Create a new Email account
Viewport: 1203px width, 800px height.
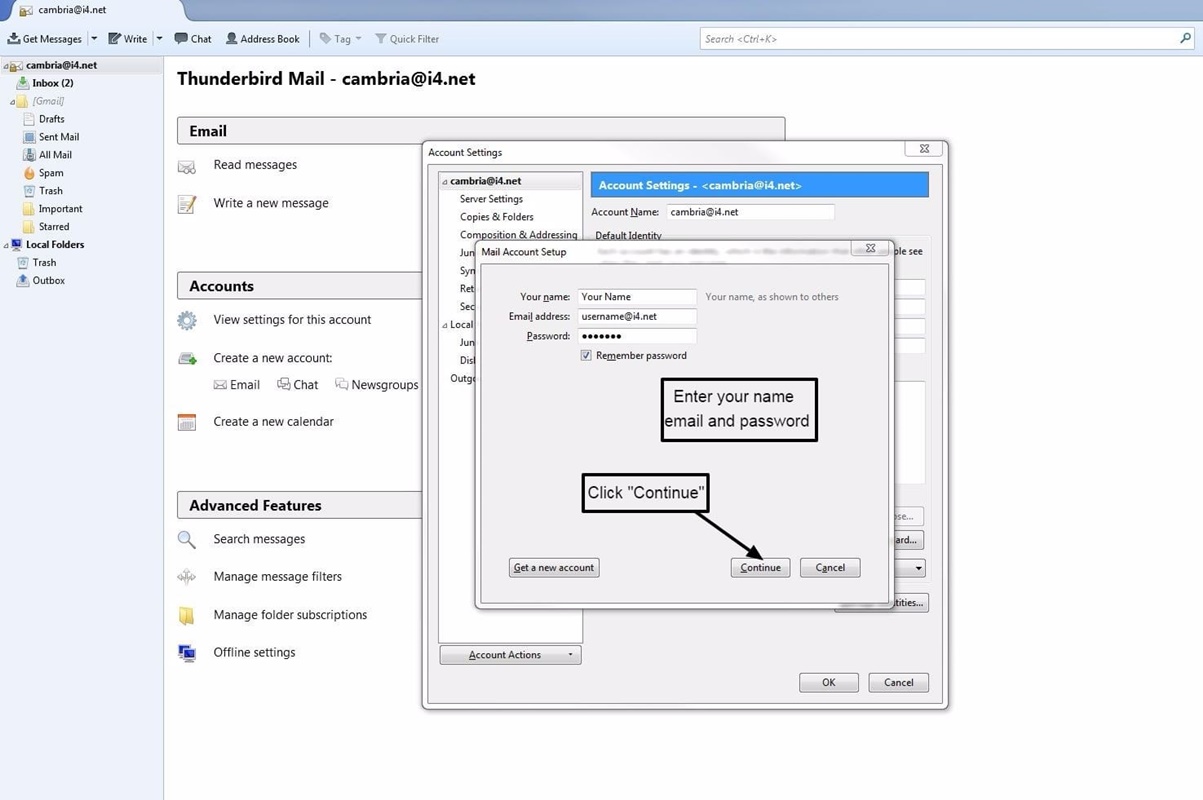[x=237, y=385]
